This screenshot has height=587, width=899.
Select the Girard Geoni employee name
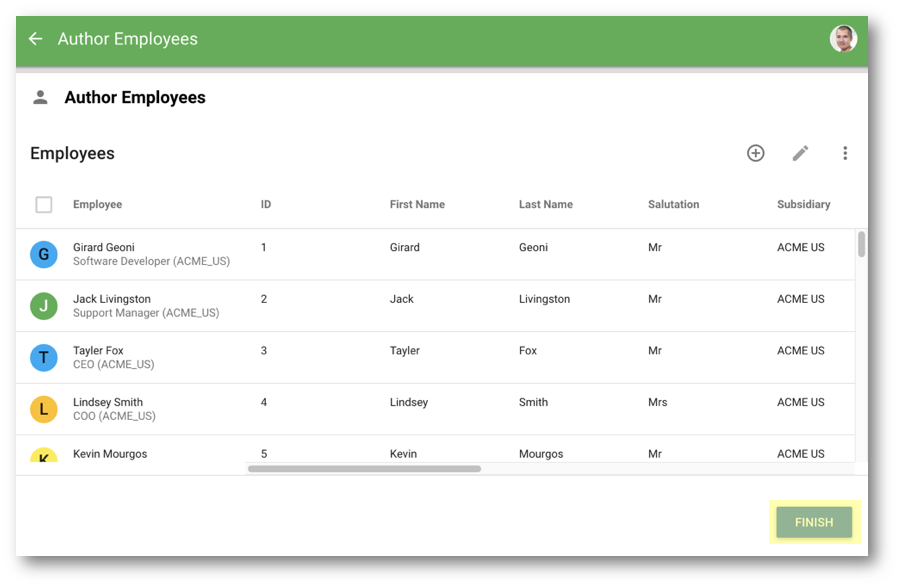pyautogui.click(x=104, y=248)
